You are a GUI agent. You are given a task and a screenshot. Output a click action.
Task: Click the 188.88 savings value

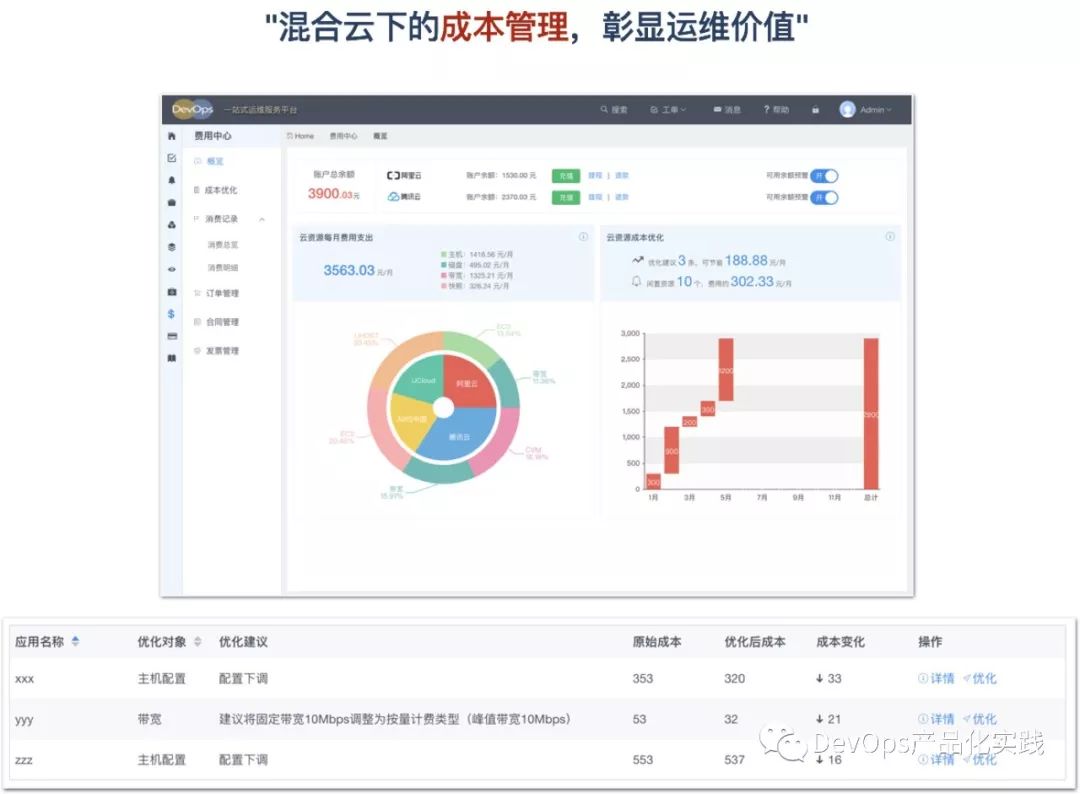pyautogui.click(x=746, y=260)
